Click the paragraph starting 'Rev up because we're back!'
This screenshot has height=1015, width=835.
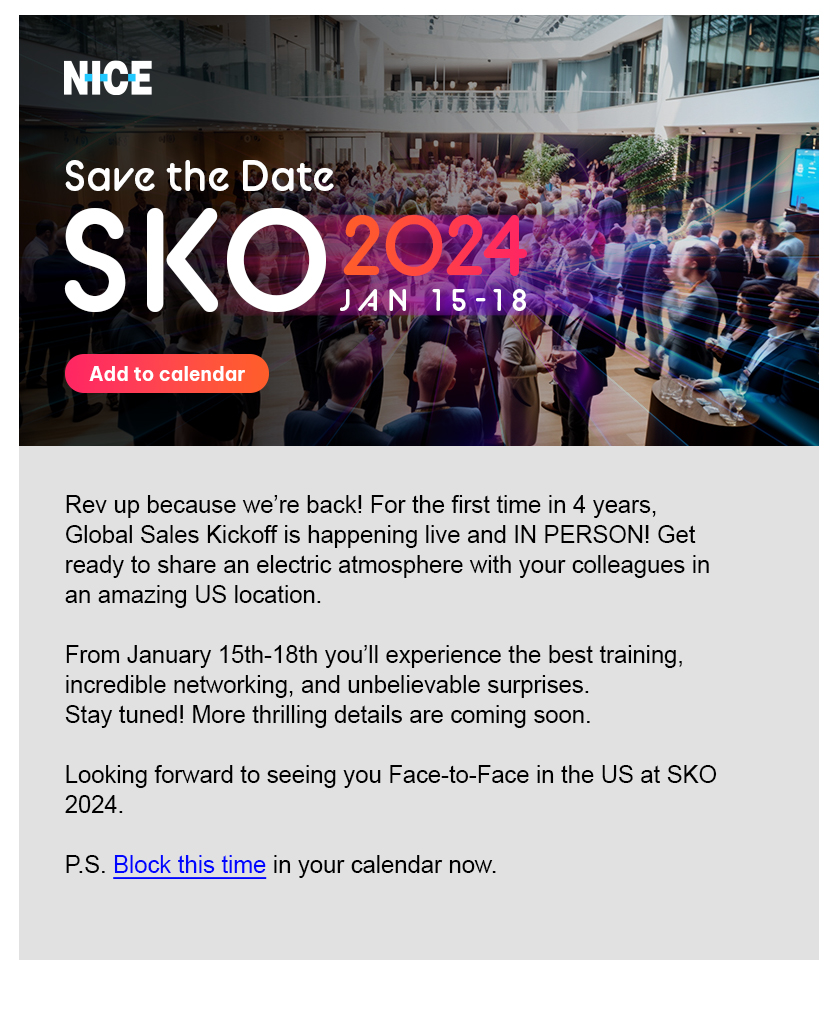[387, 550]
